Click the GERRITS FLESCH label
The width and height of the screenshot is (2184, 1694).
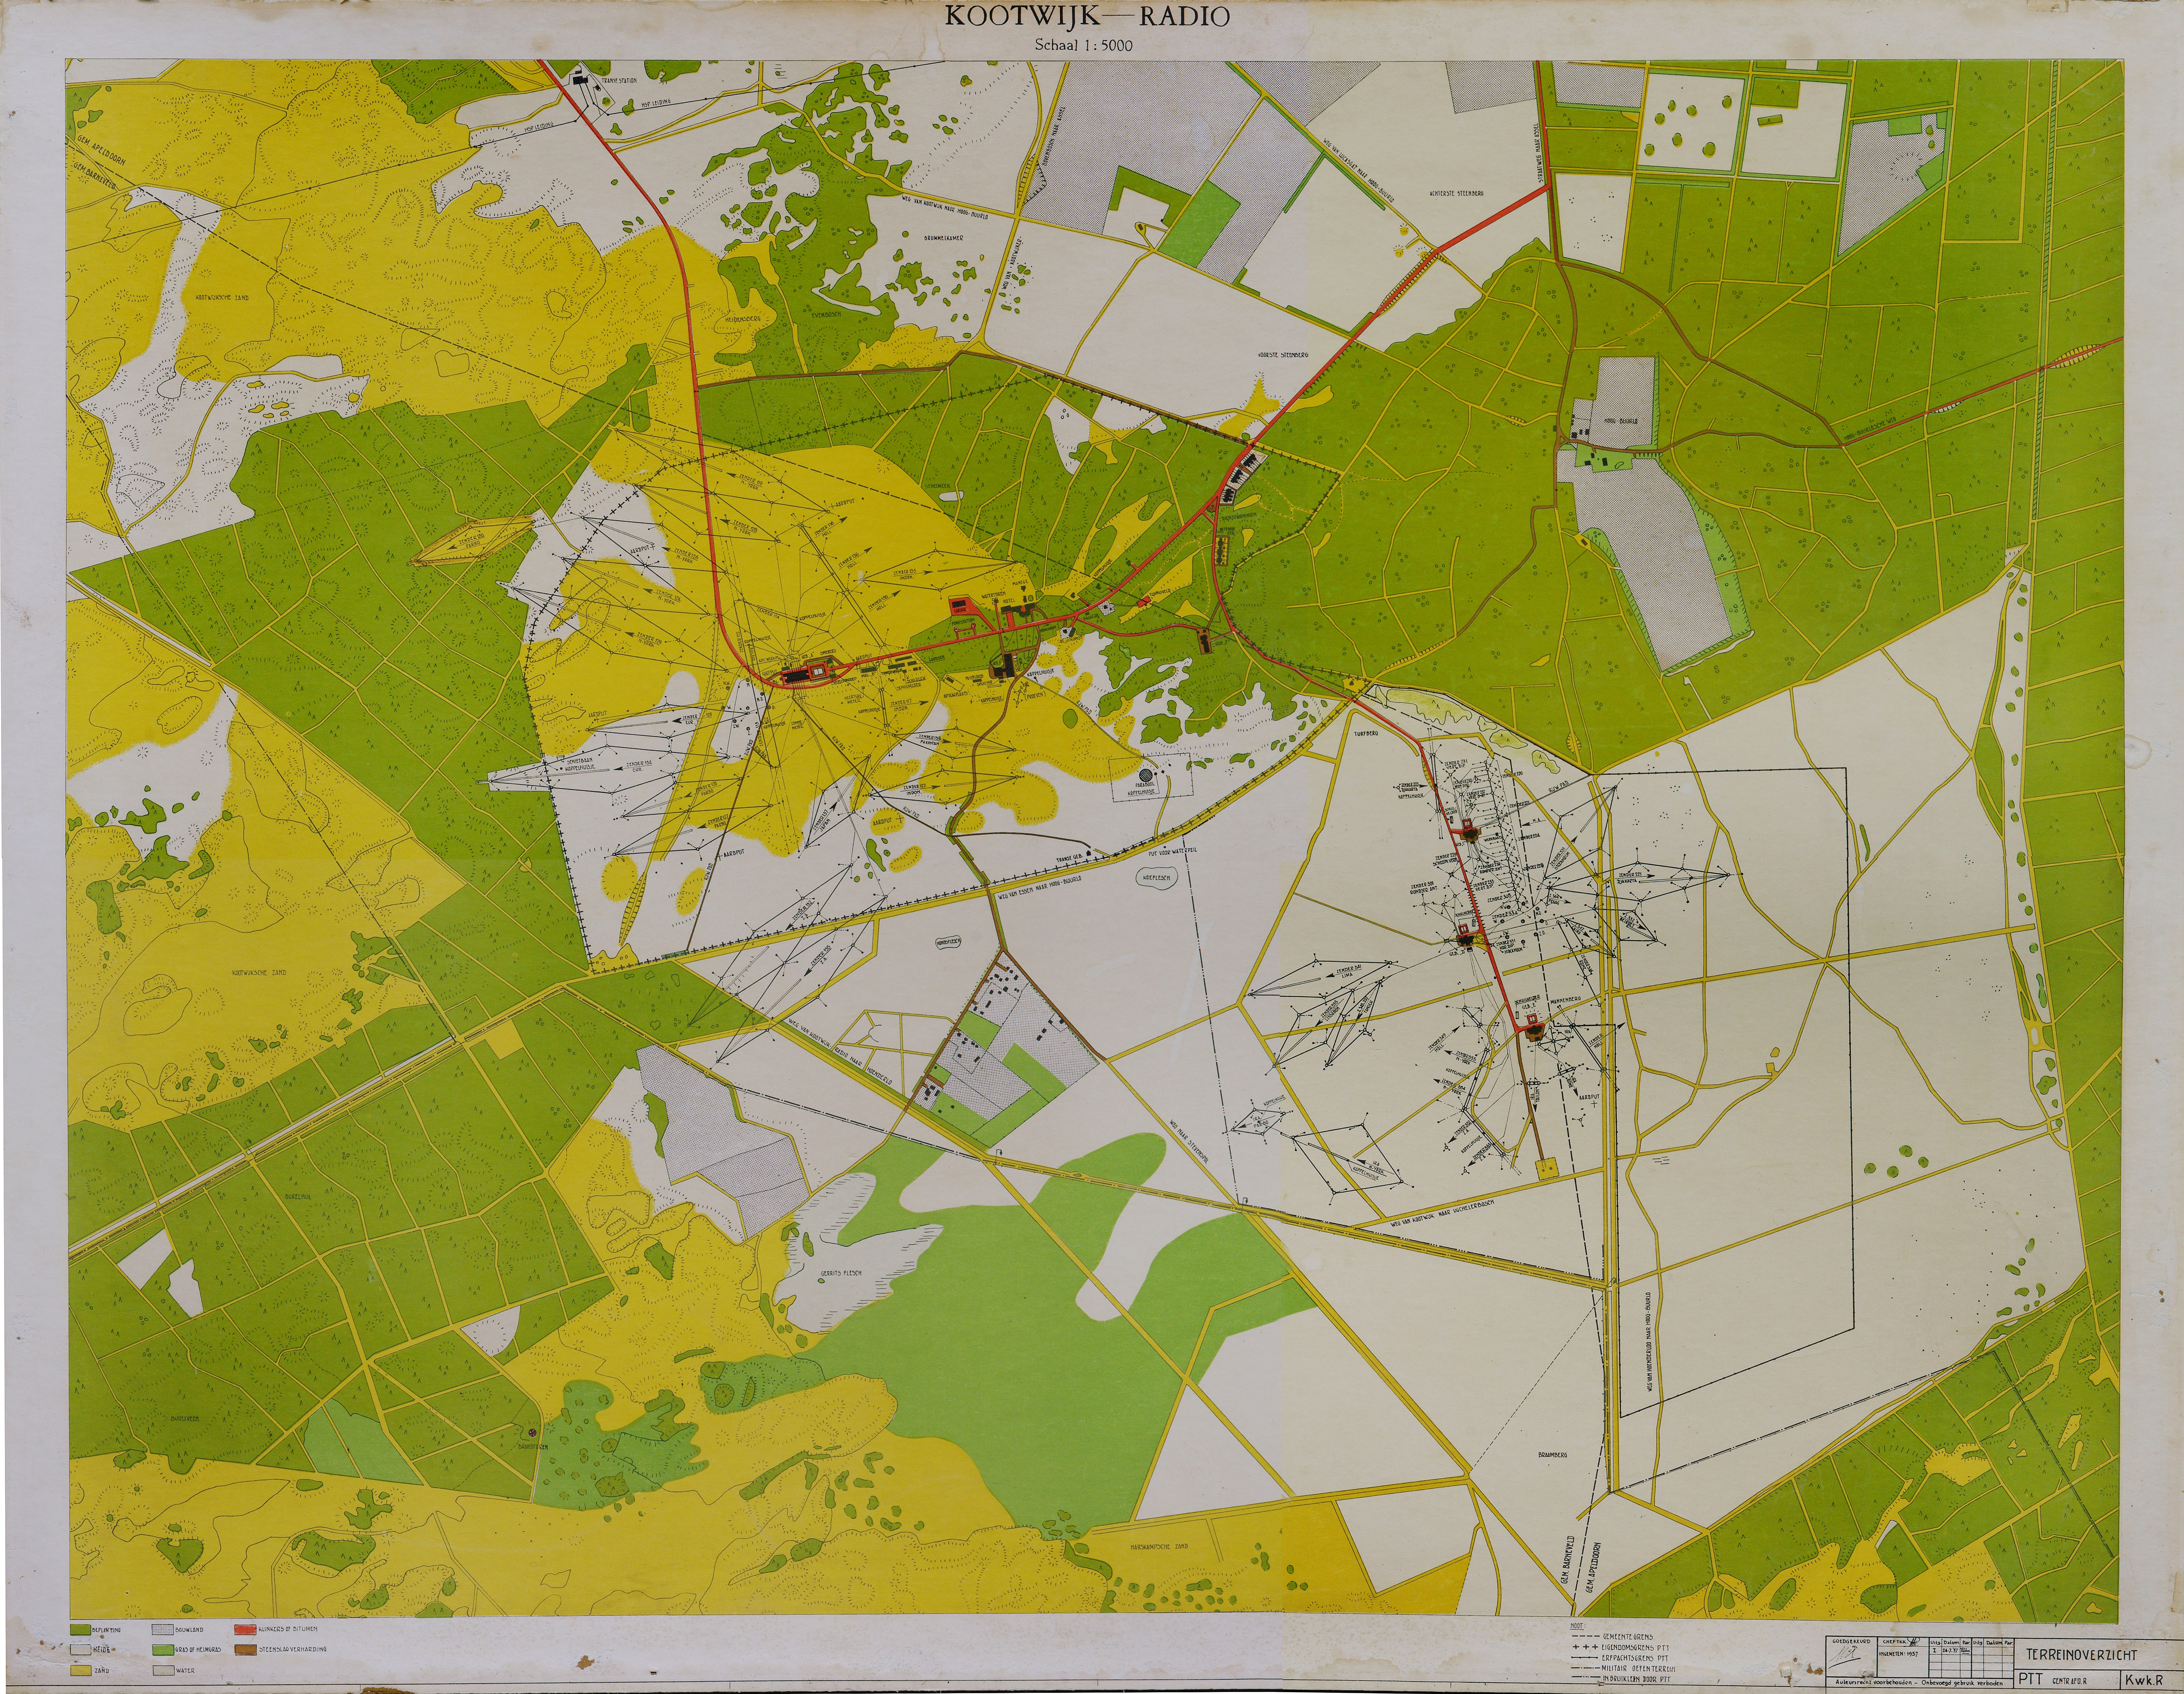click(841, 1273)
